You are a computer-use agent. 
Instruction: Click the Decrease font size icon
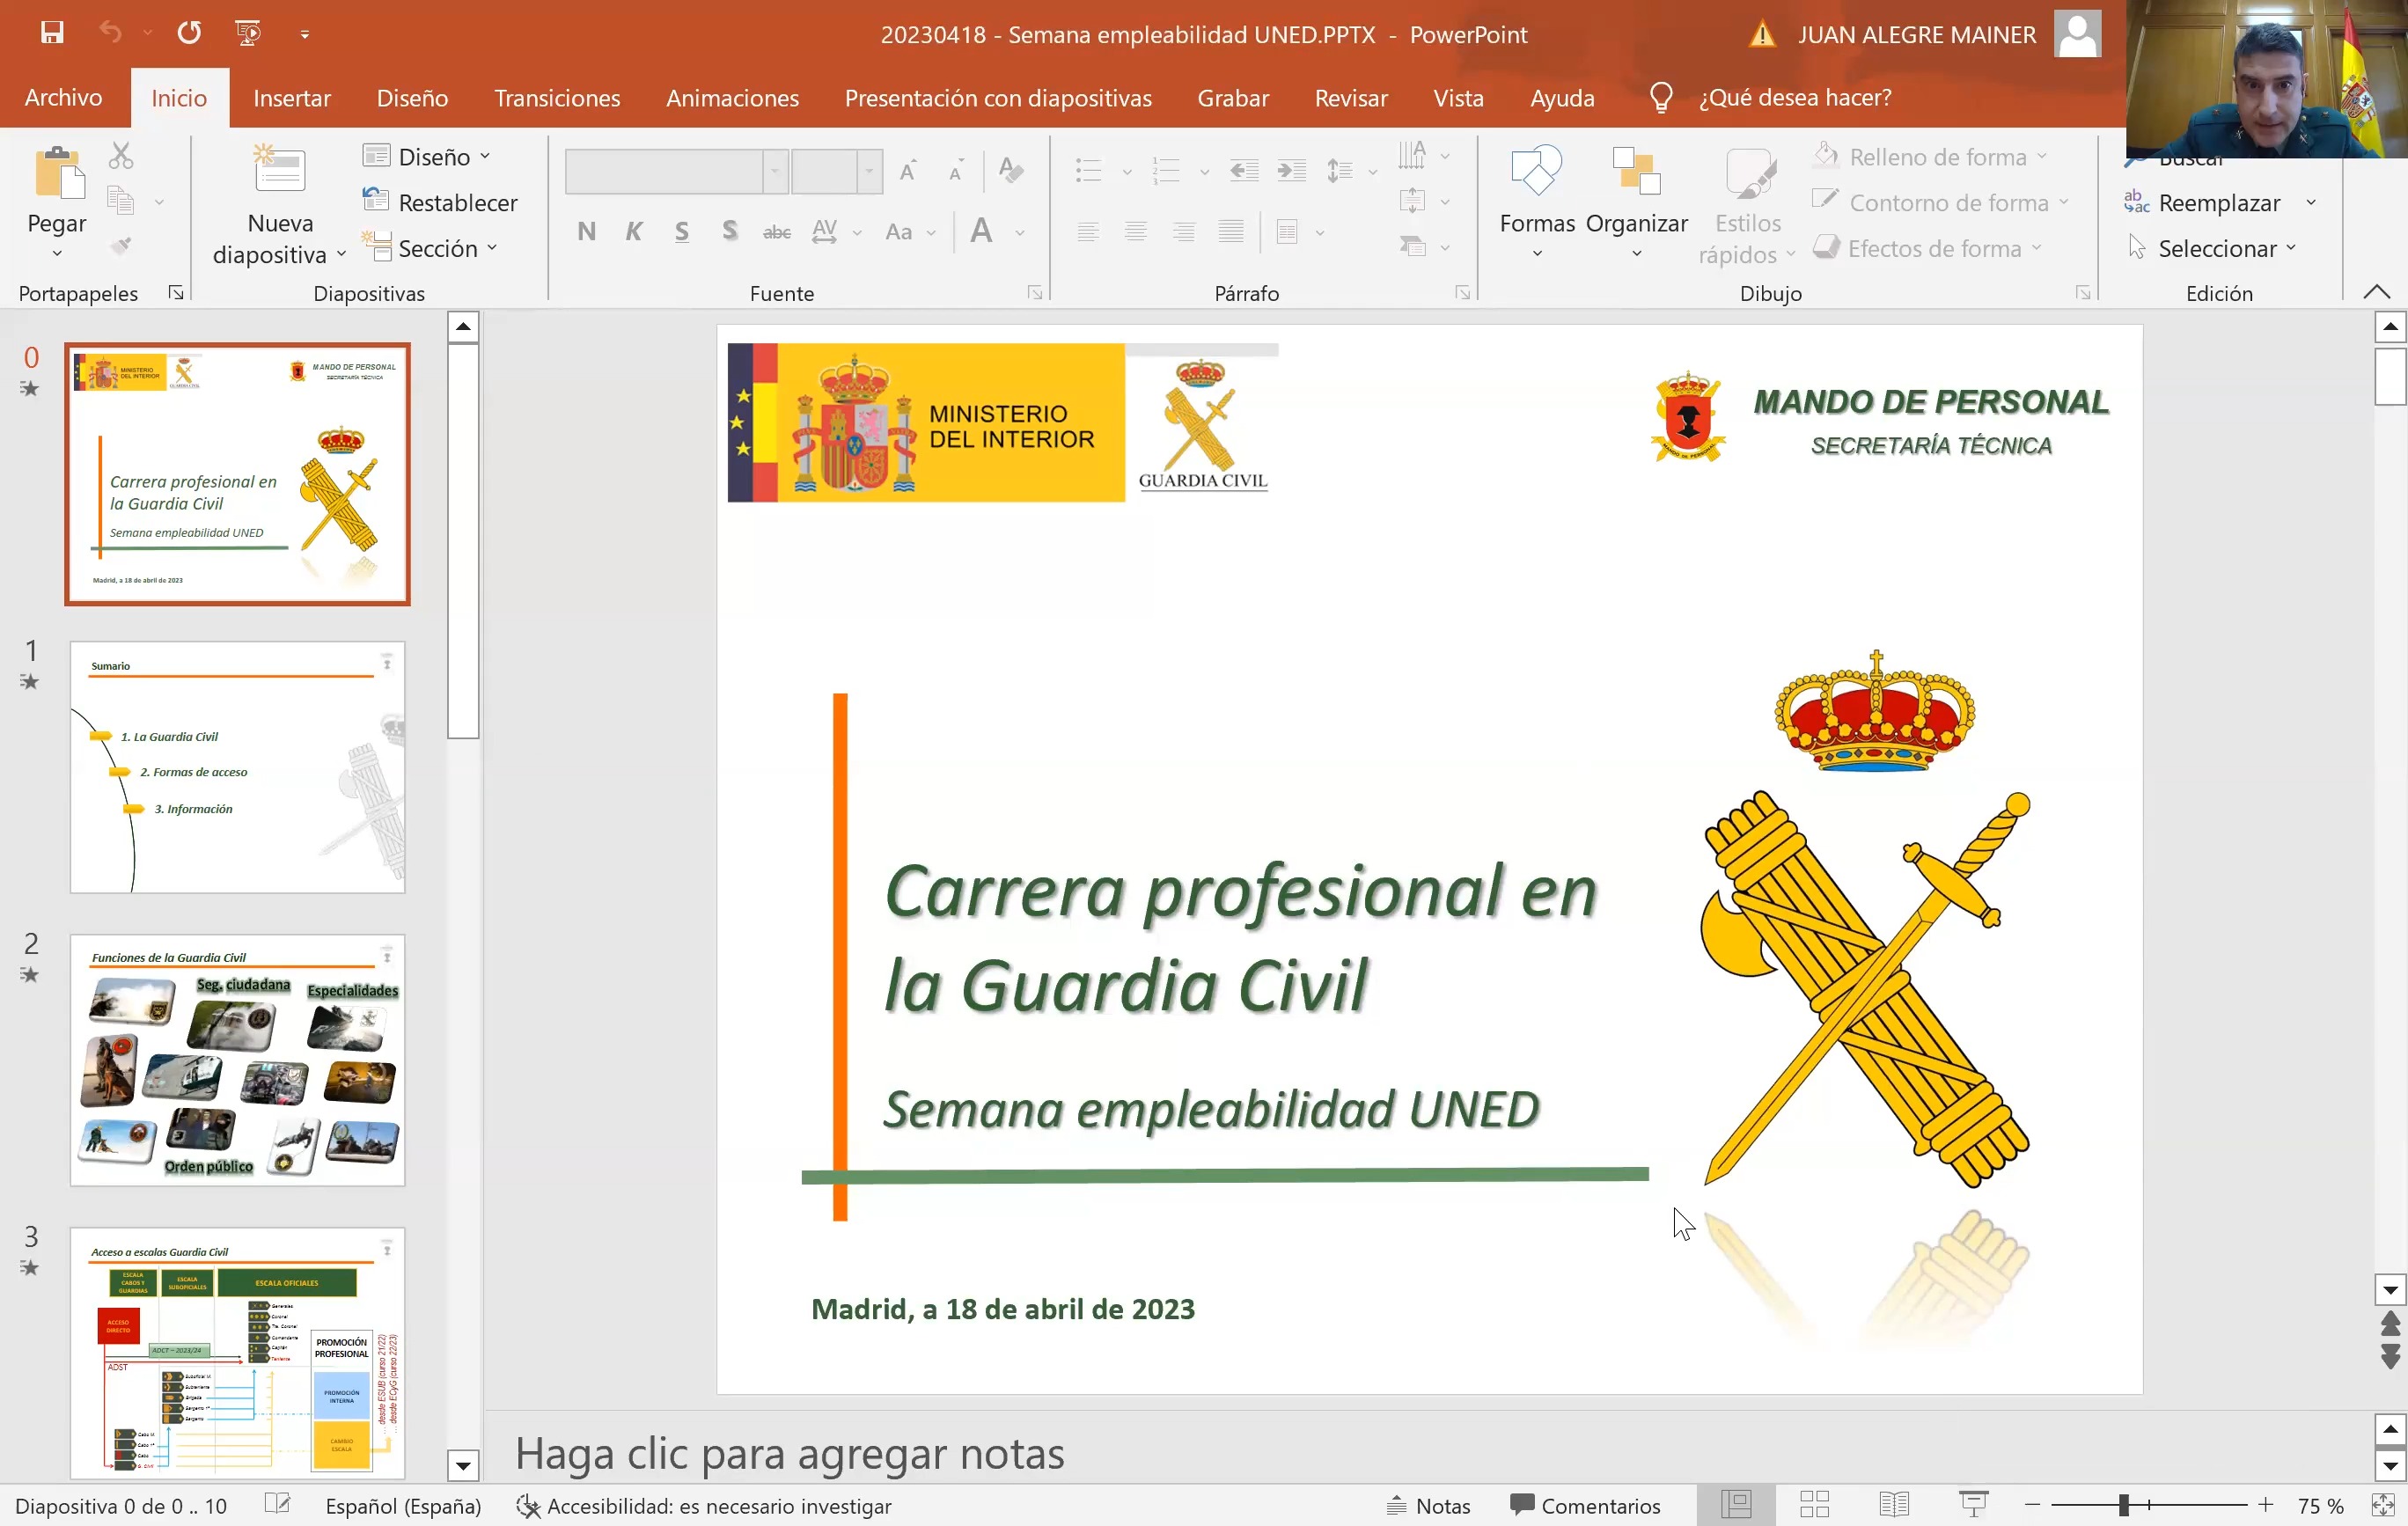pos(957,171)
